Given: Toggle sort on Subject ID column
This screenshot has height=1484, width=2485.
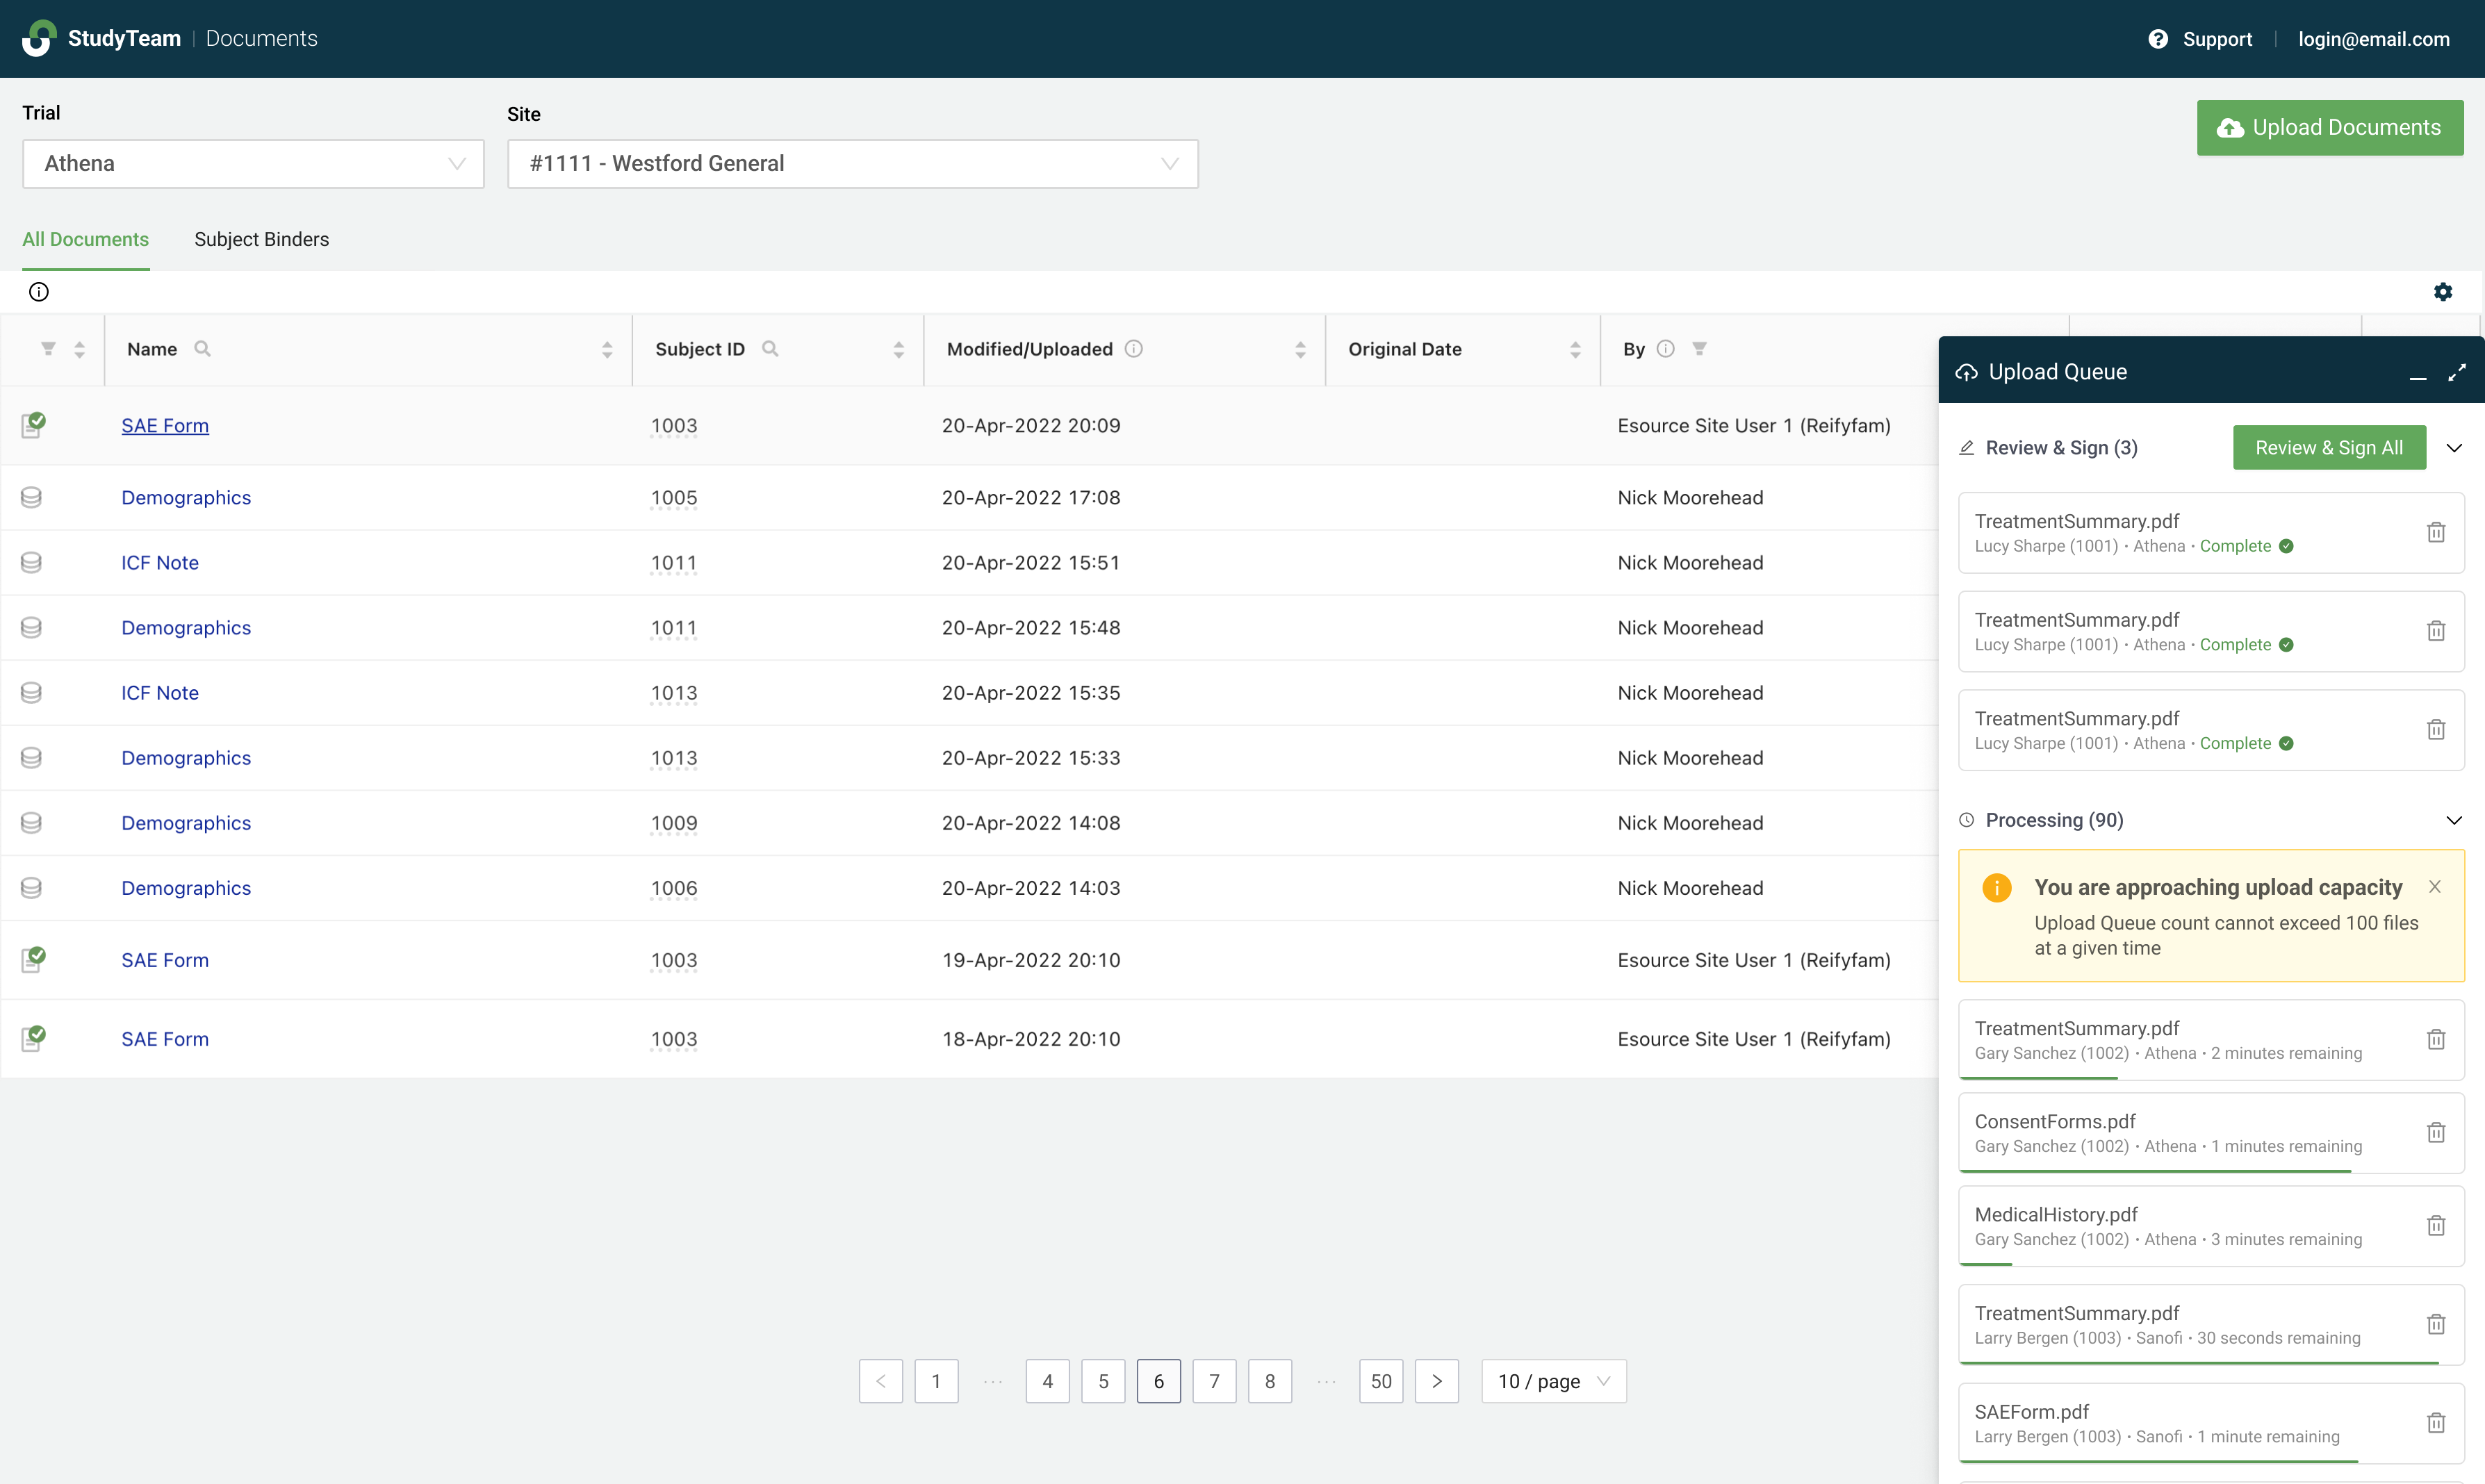Looking at the screenshot, I should 898,350.
